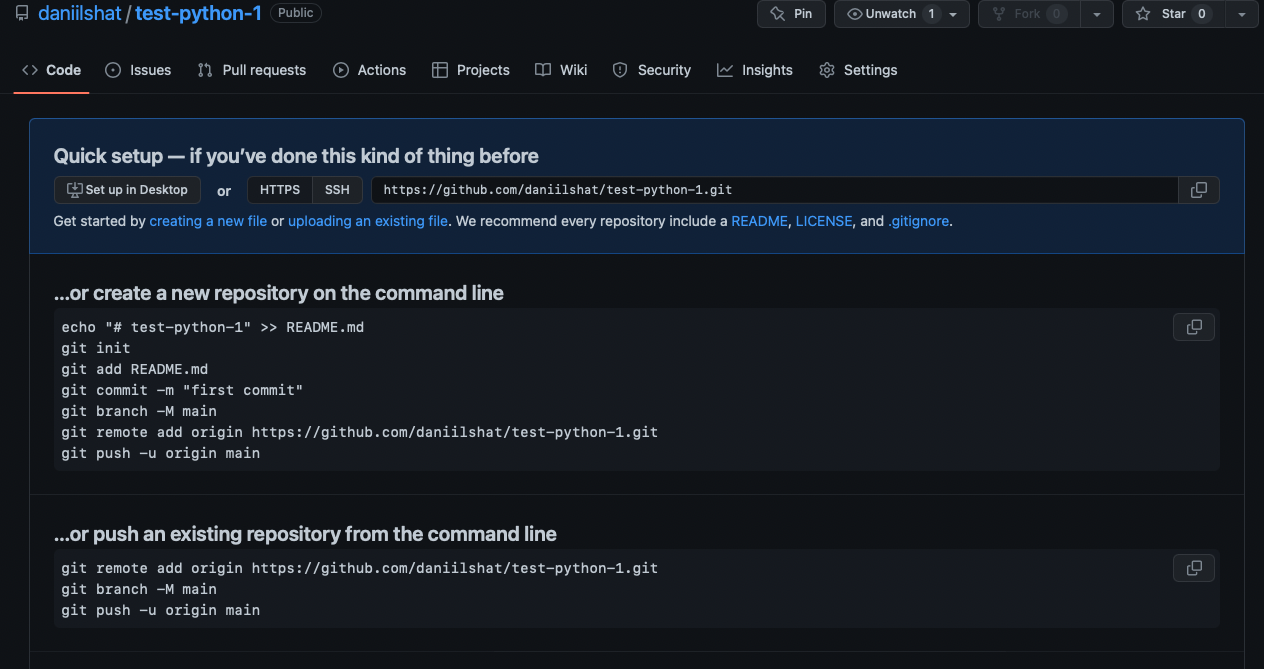Click the Unwatch count badge
Image resolution: width=1264 pixels, height=669 pixels.
(x=931, y=14)
